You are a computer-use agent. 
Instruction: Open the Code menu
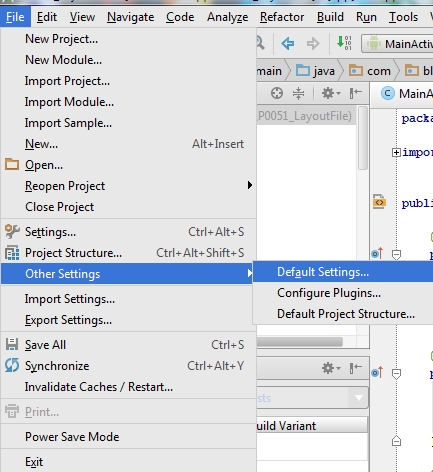180,17
